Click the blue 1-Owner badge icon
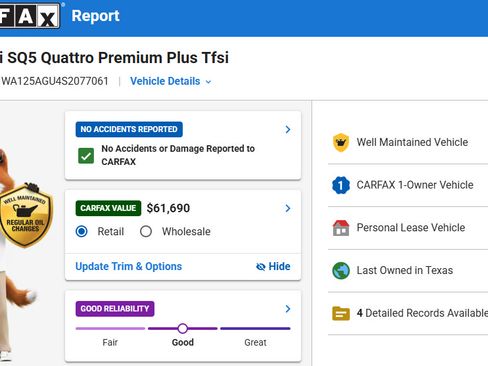488x366 pixels. [341, 185]
